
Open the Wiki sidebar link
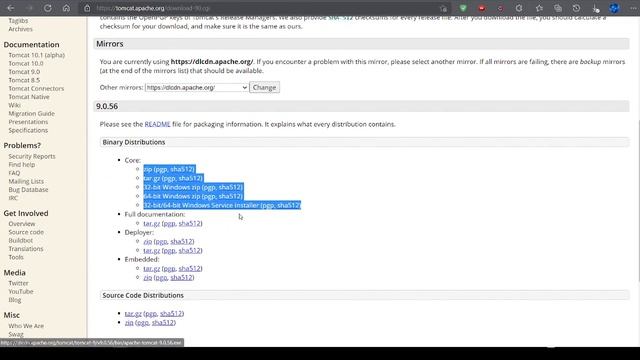pyautogui.click(x=14, y=105)
